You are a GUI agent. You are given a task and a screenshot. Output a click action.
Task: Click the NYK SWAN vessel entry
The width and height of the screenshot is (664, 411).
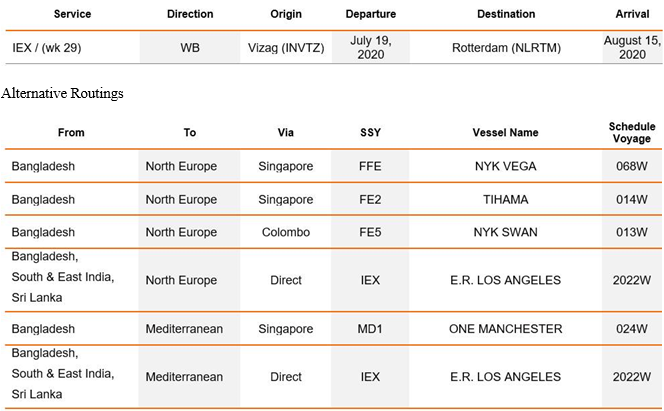coord(506,232)
